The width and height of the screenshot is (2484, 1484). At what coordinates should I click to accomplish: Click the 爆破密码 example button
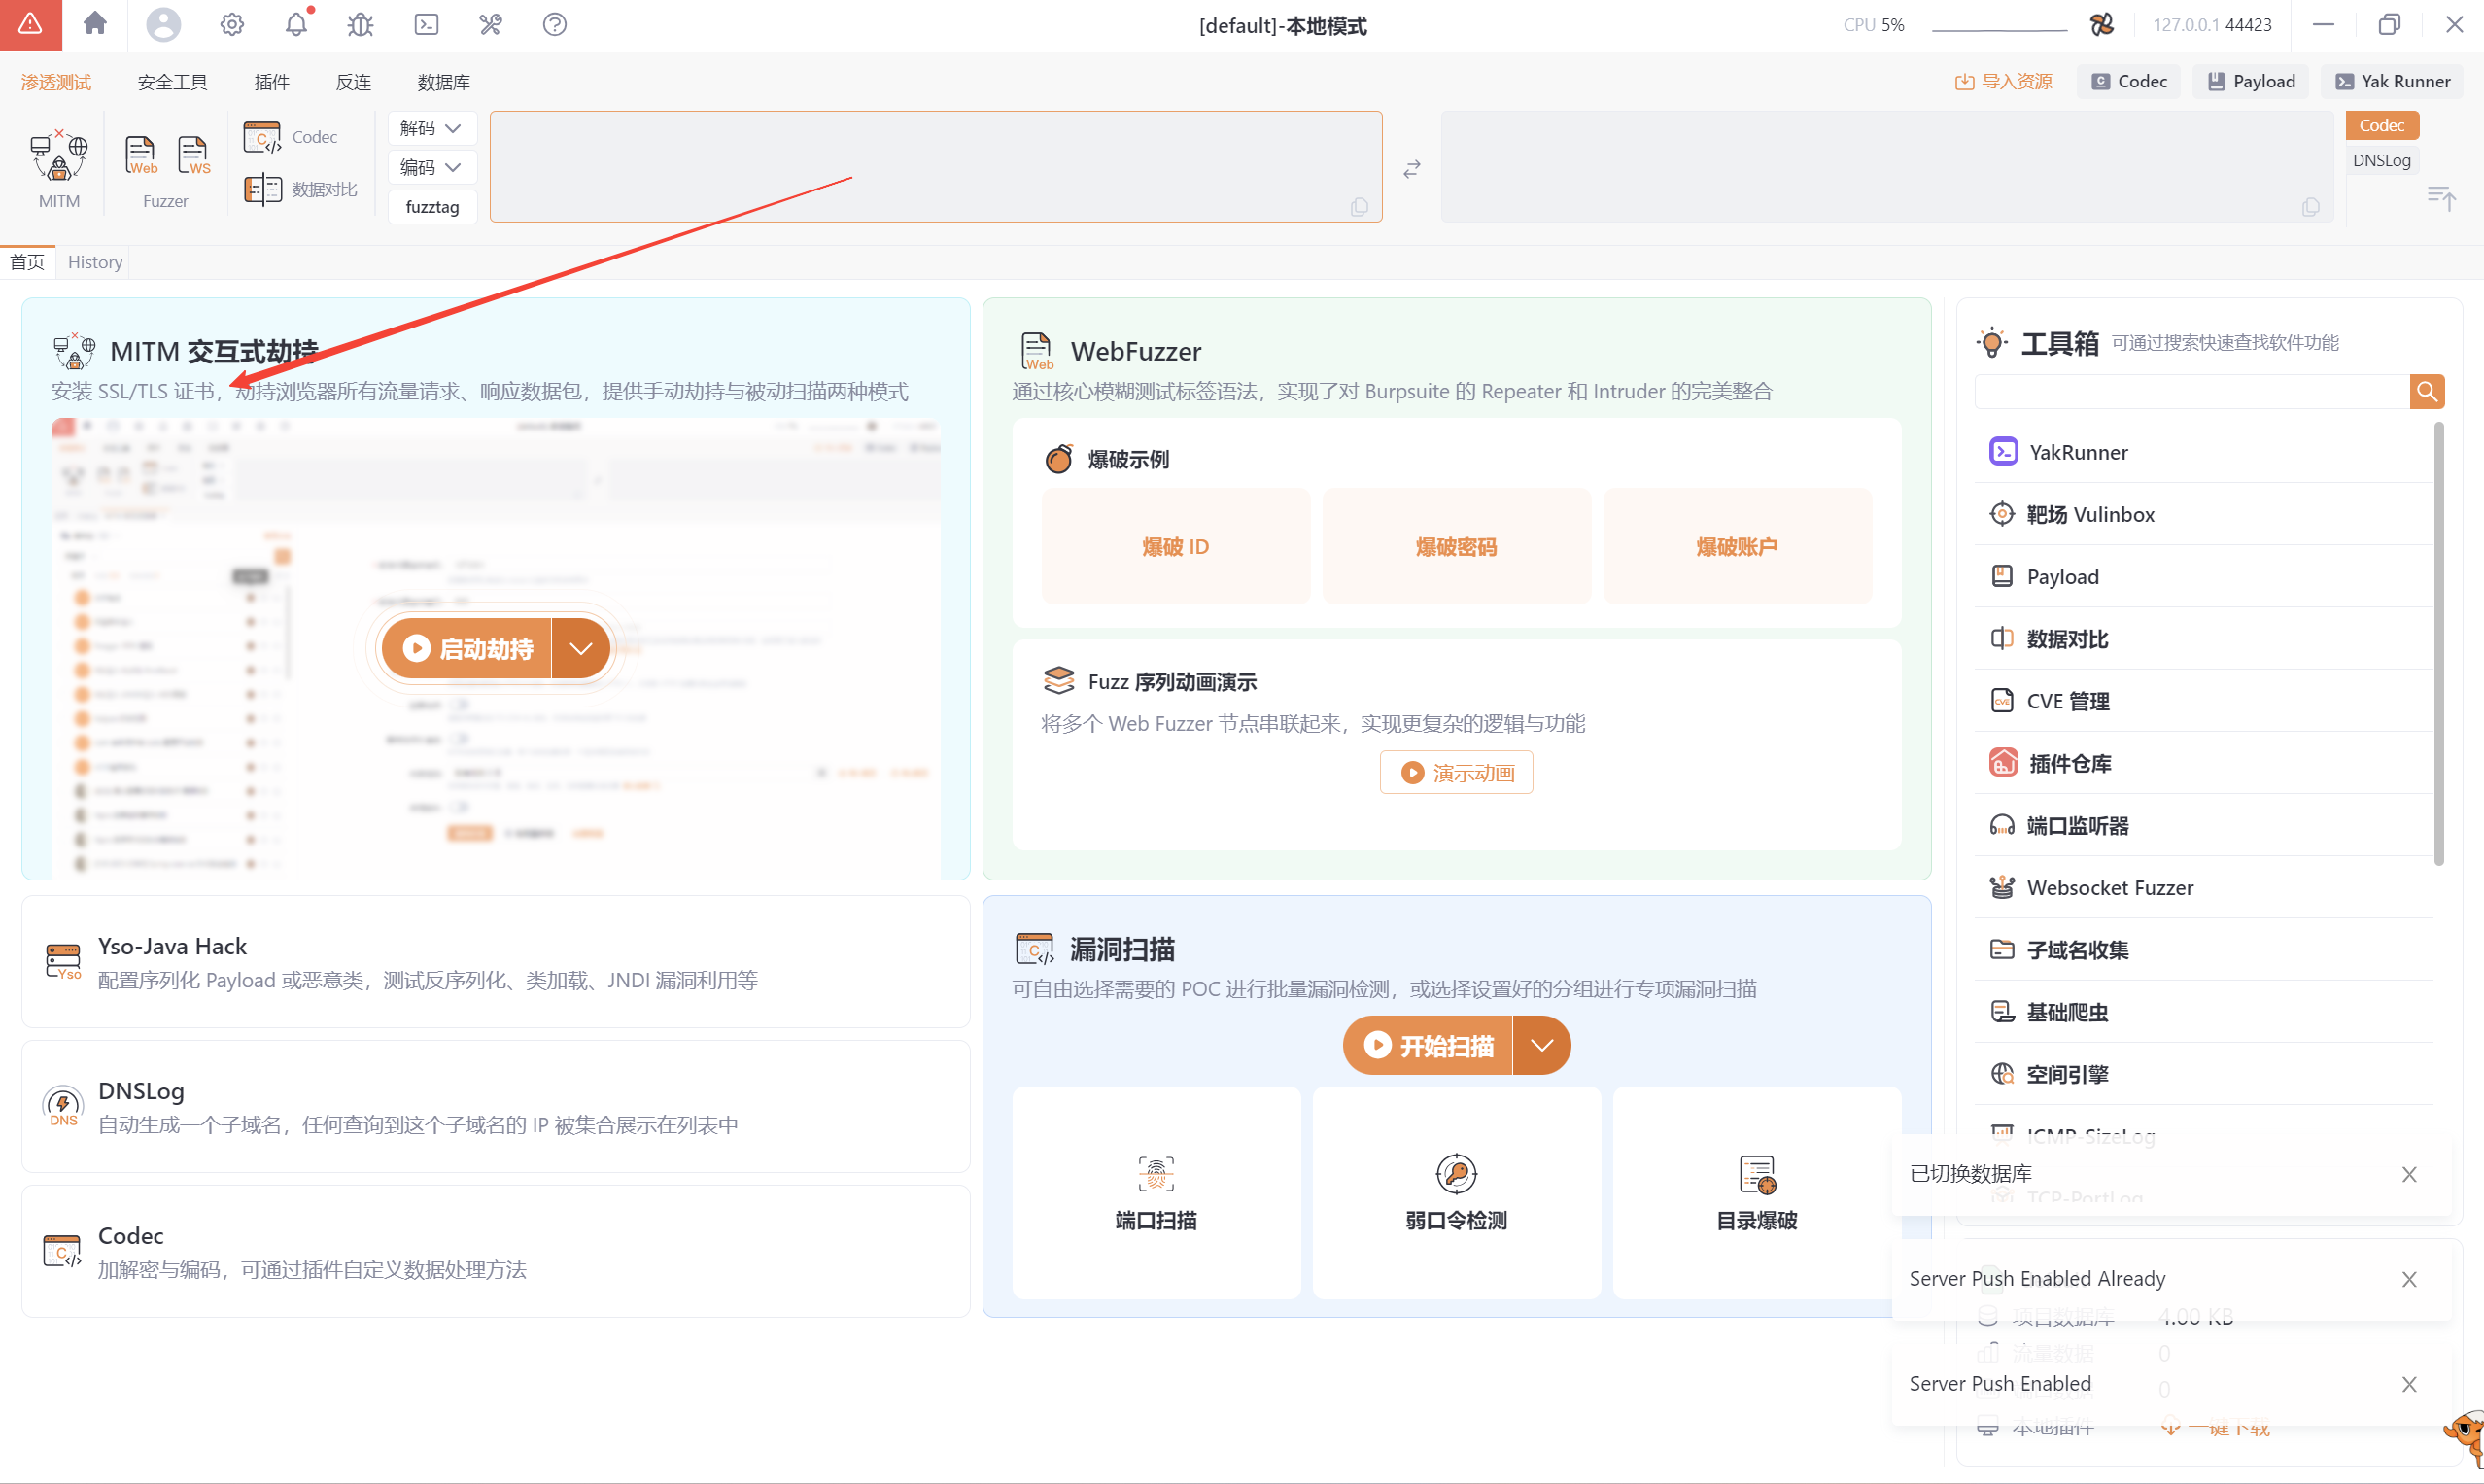1456,547
